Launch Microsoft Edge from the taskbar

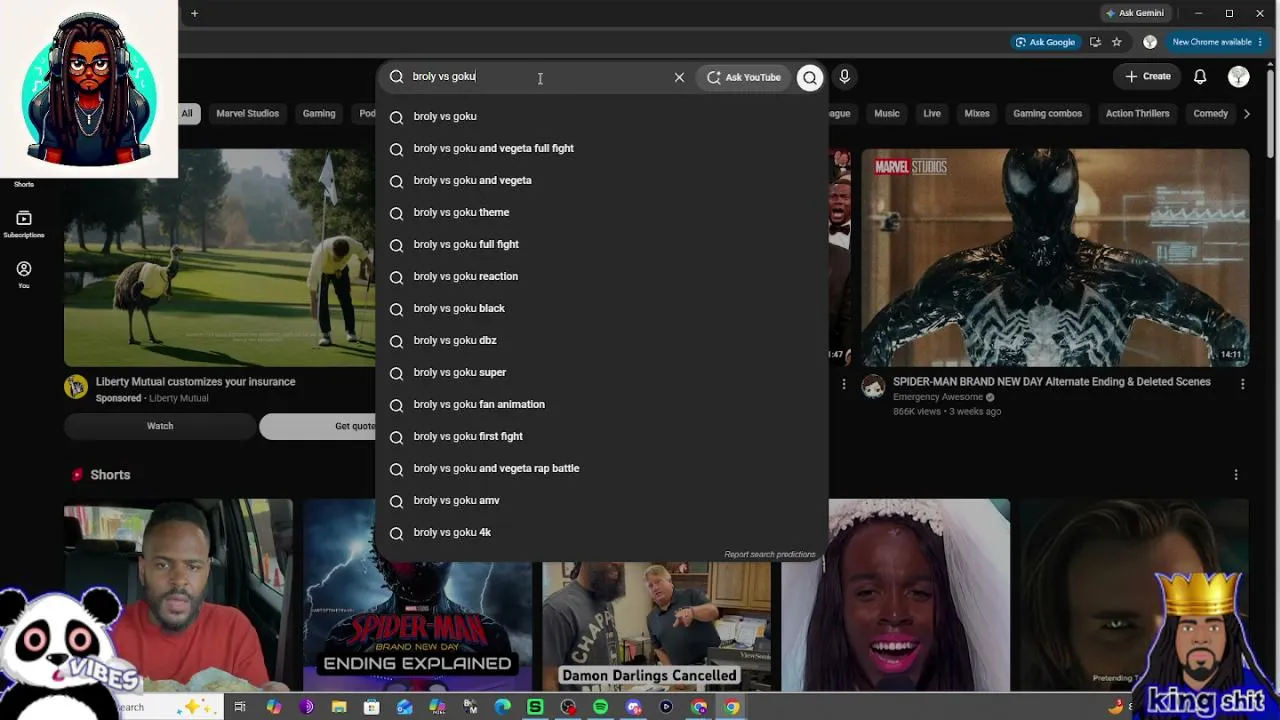[503, 707]
